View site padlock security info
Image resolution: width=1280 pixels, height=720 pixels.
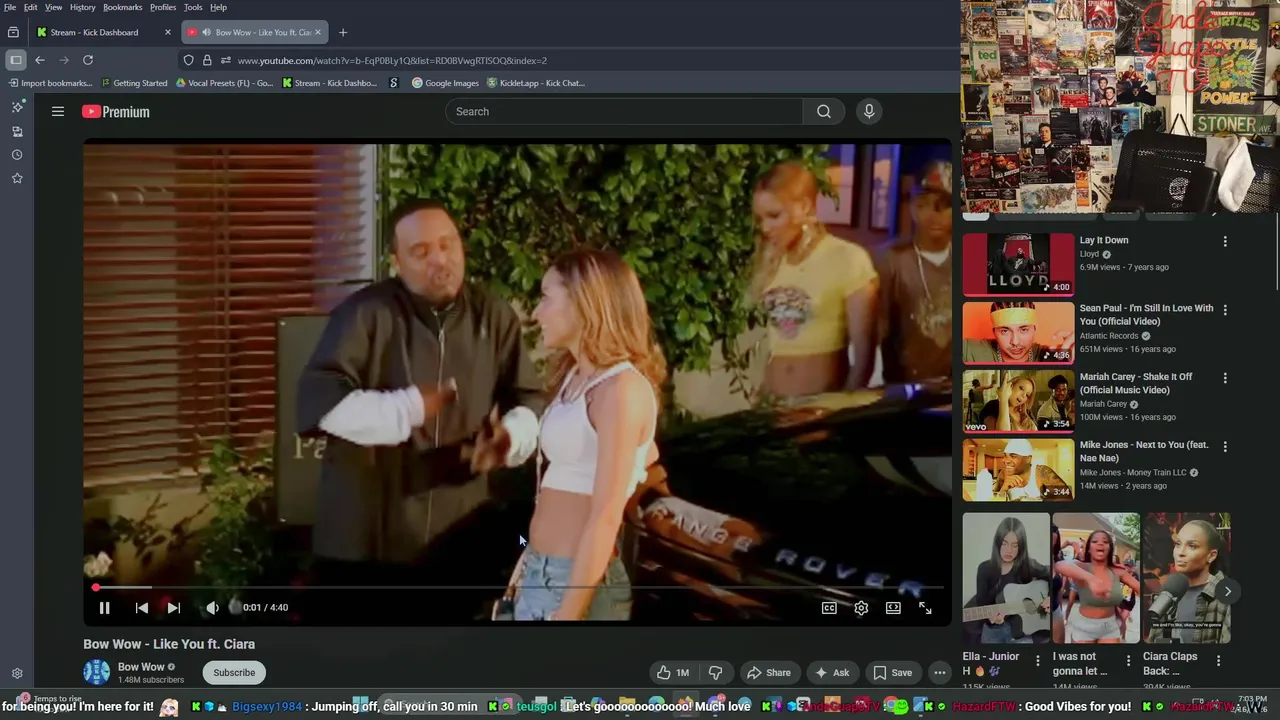tap(207, 61)
